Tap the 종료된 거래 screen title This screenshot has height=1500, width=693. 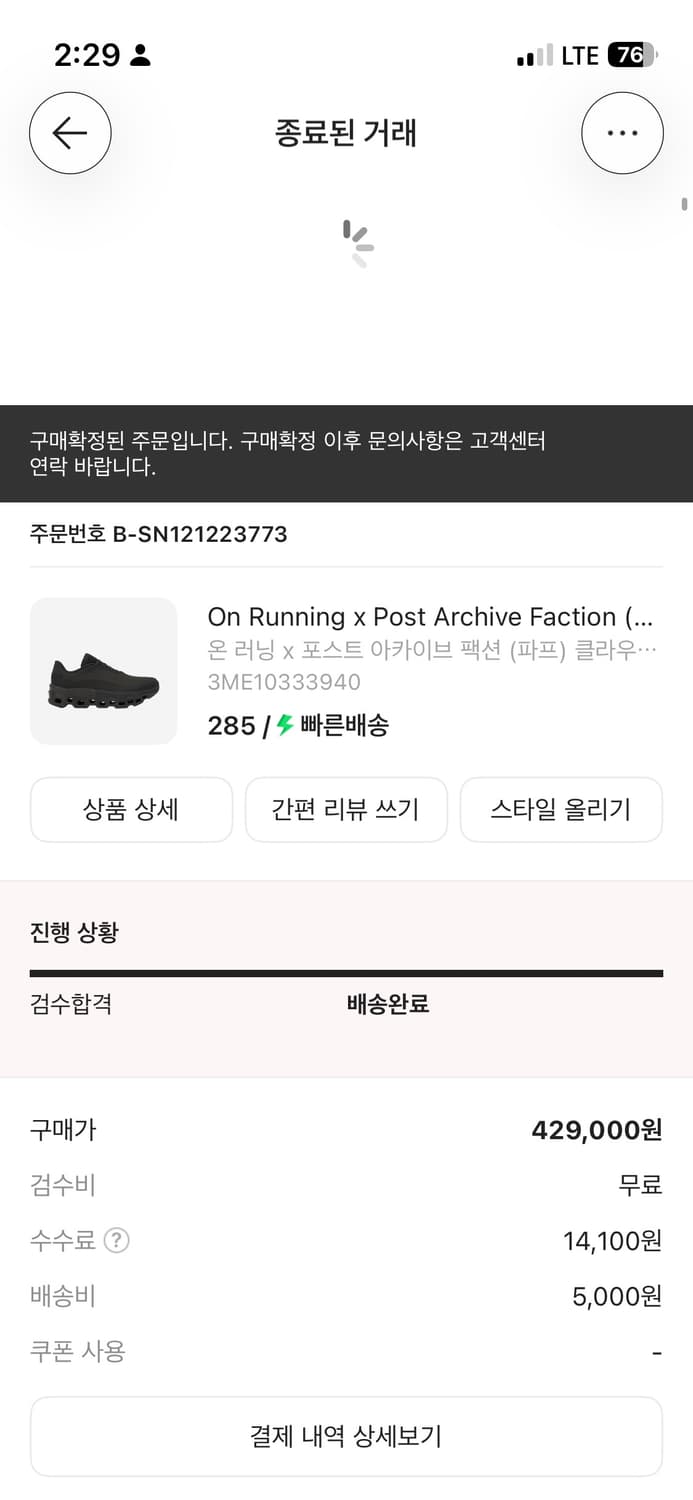click(346, 133)
